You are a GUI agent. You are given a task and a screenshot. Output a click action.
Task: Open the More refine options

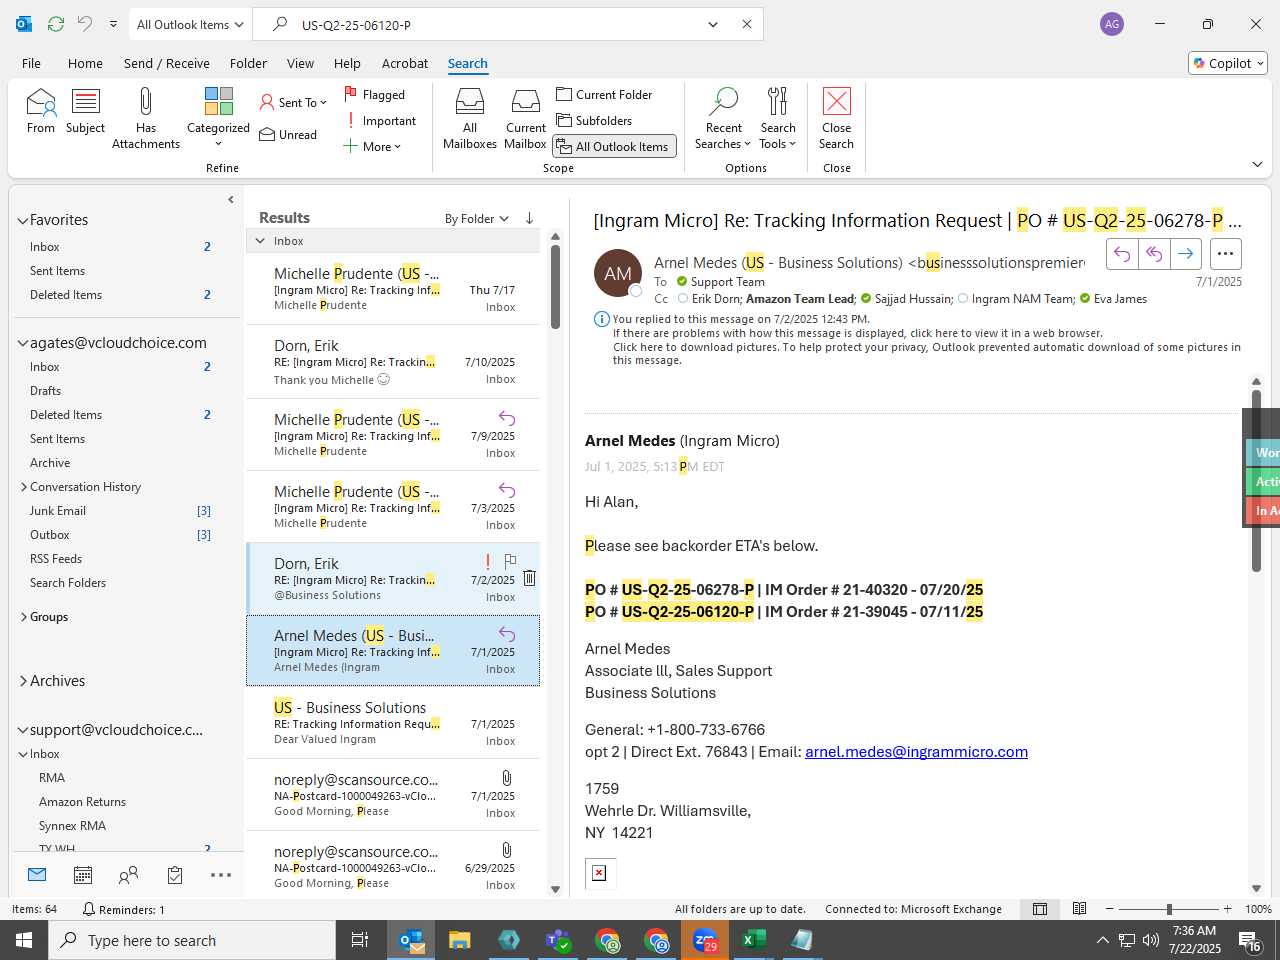372,146
